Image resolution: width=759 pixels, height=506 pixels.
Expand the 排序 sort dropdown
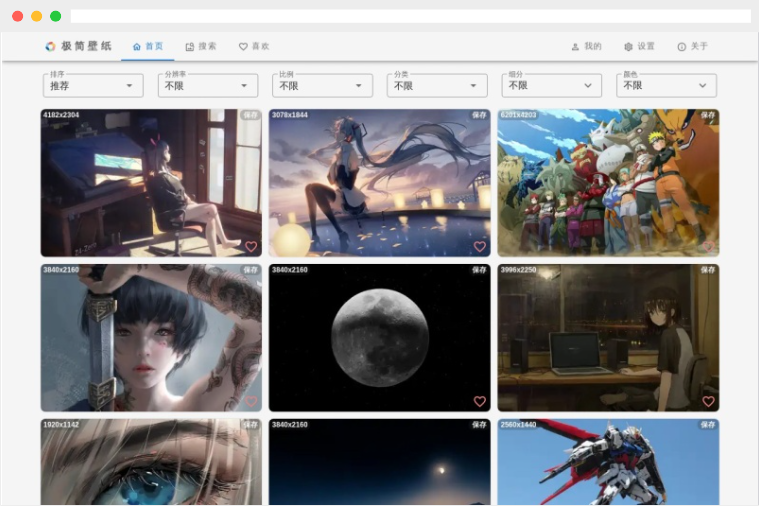pyautogui.click(x=93, y=86)
